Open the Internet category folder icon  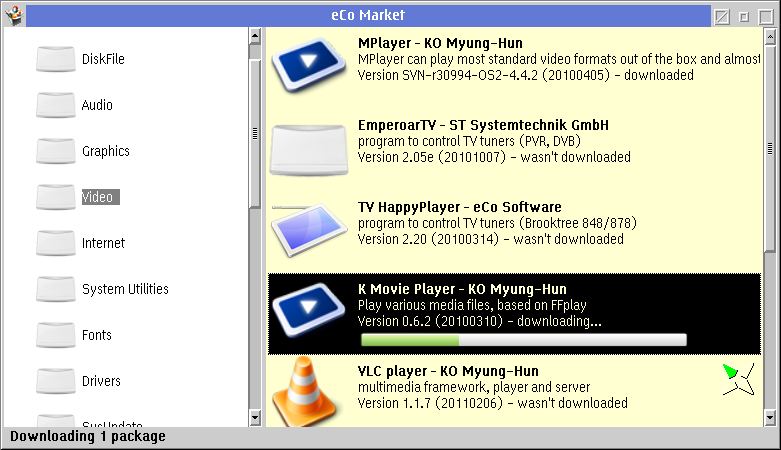tap(55, 243)
